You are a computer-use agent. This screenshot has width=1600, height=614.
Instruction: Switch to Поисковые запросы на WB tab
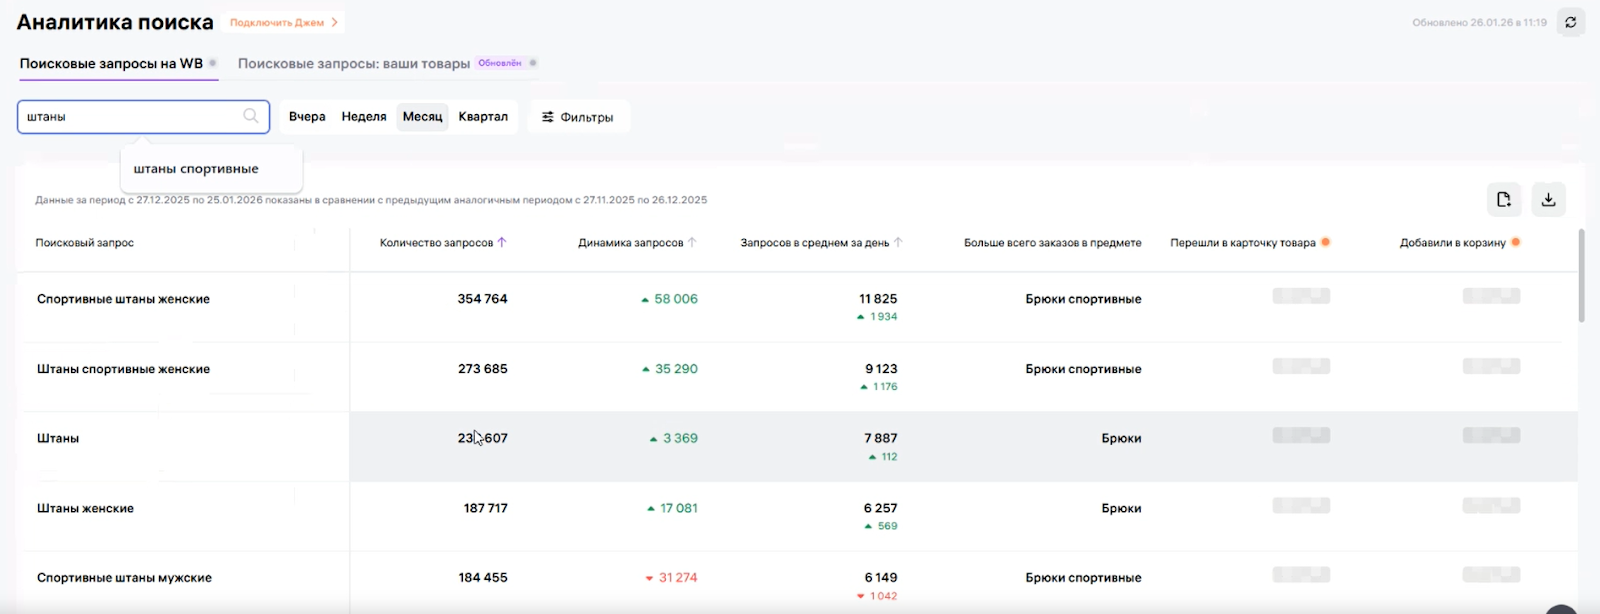(x=111, y=63)
